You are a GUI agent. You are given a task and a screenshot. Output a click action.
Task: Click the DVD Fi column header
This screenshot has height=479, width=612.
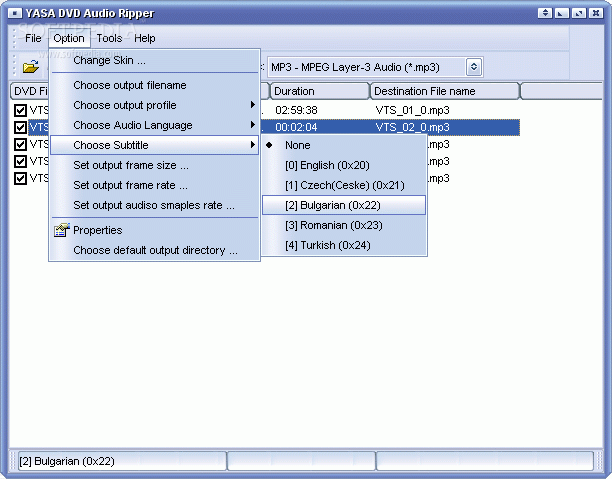[30, 91]
